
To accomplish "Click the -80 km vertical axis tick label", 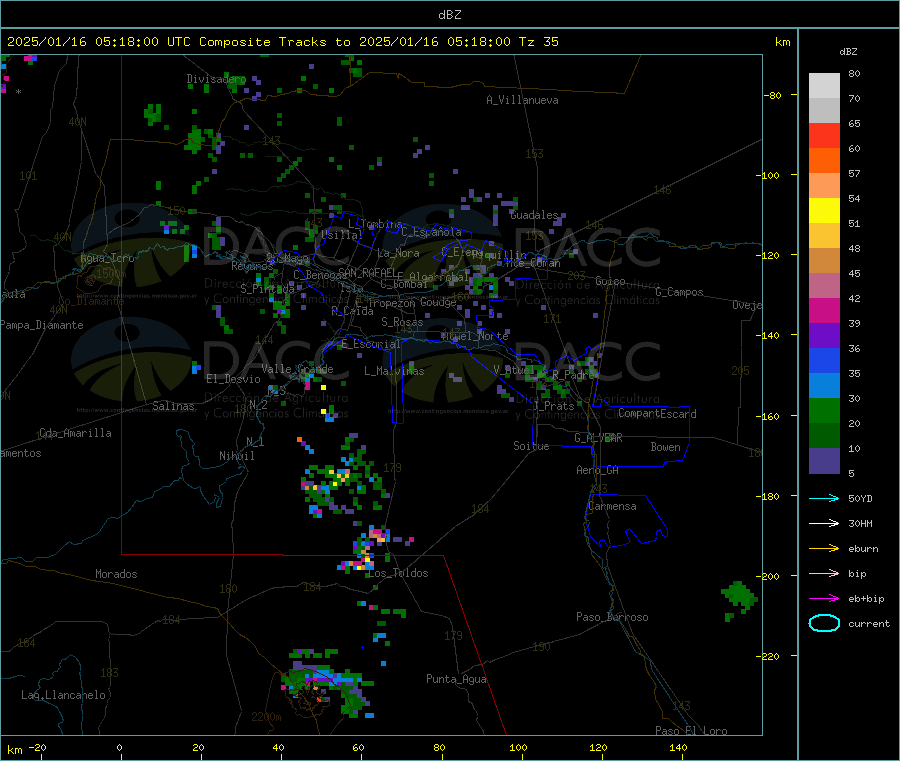I will pyautogui.click(x=773, y=95).
